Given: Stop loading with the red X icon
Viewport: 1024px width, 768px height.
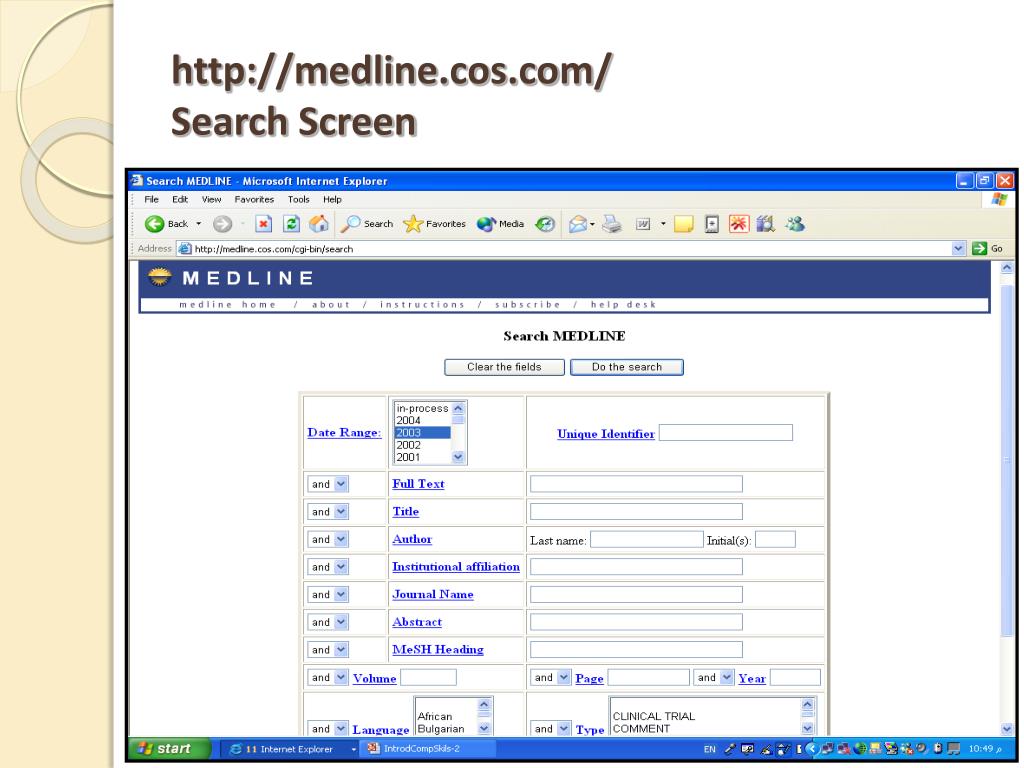Looking at the screenshot, I should pos(263,224).
